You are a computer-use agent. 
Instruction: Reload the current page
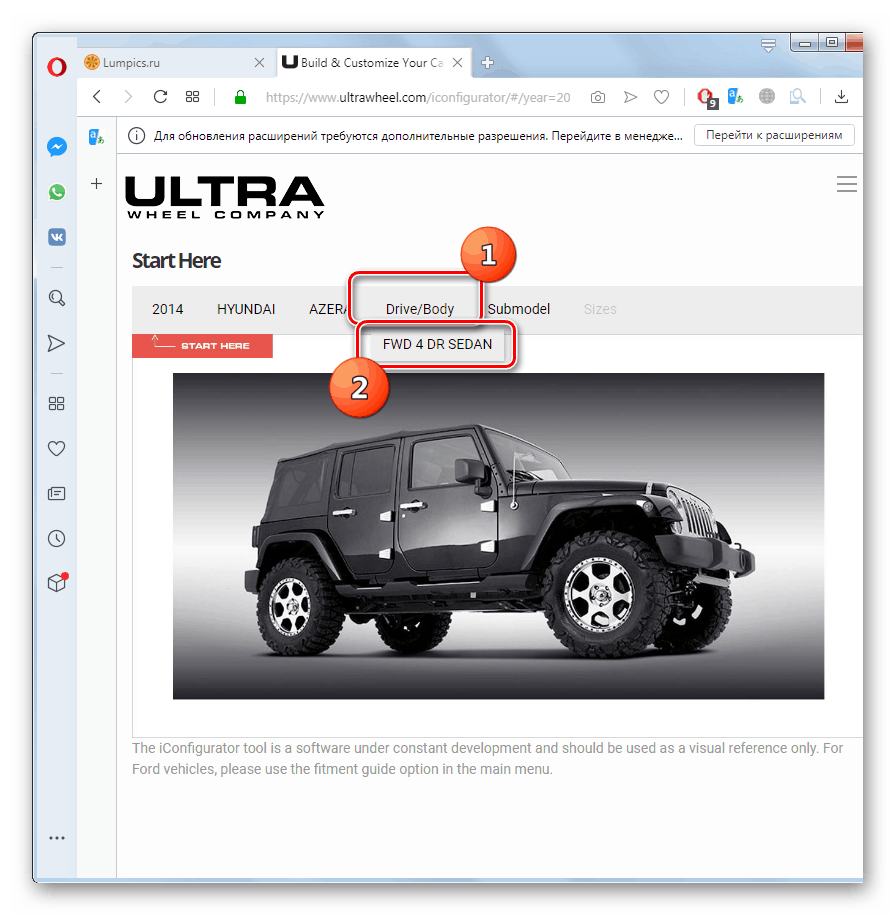tap(160, 97)
